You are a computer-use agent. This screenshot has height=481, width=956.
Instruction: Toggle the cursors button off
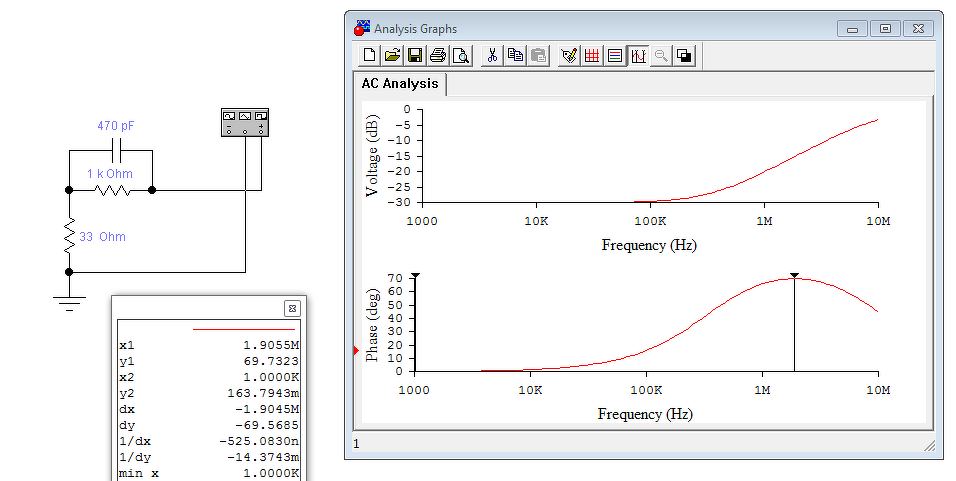[638, 55]
